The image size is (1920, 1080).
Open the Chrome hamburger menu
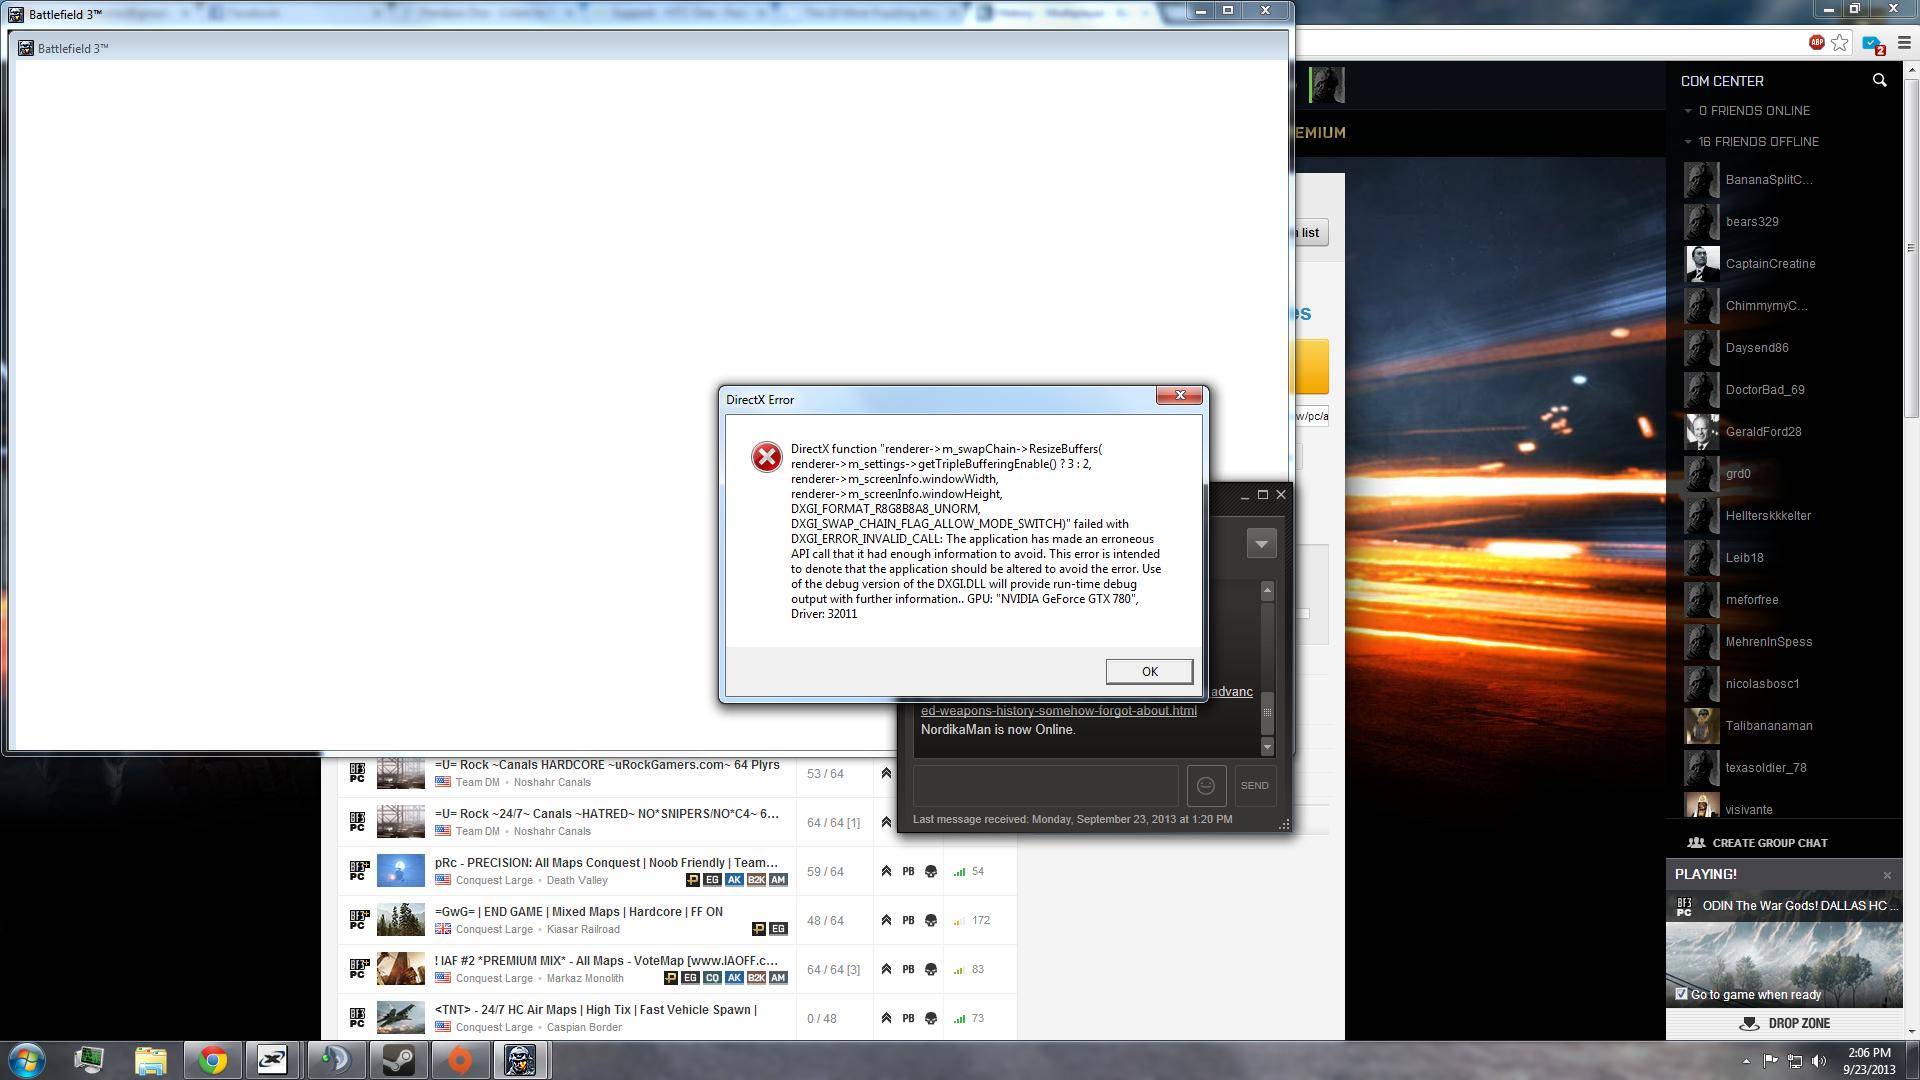(1904, 43)
